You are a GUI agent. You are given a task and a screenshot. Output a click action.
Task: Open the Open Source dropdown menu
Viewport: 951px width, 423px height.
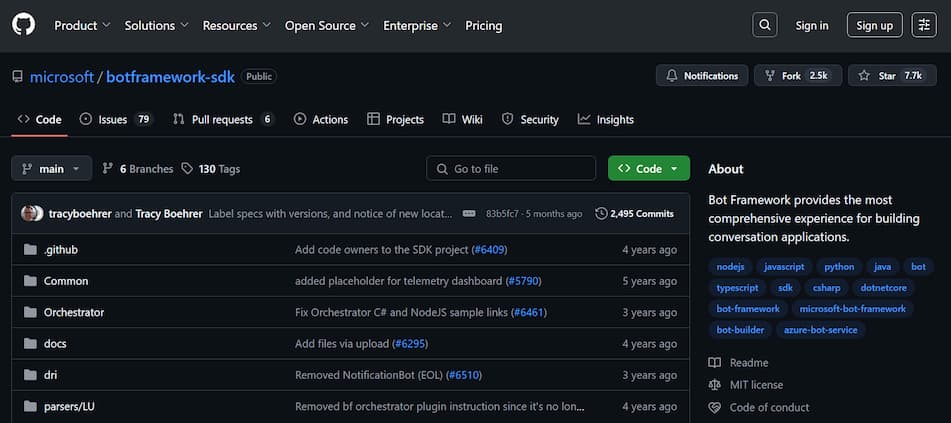coord(327,25)
